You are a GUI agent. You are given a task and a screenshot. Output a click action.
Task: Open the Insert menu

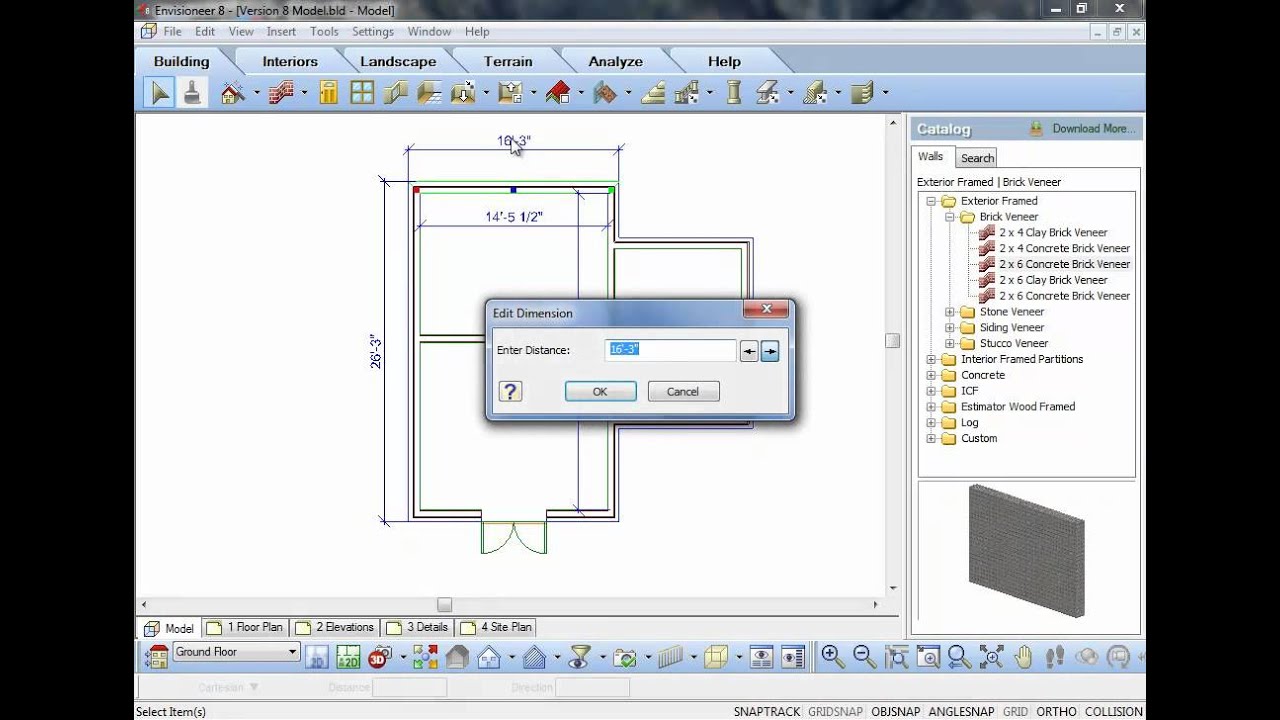tap(281, 32)
